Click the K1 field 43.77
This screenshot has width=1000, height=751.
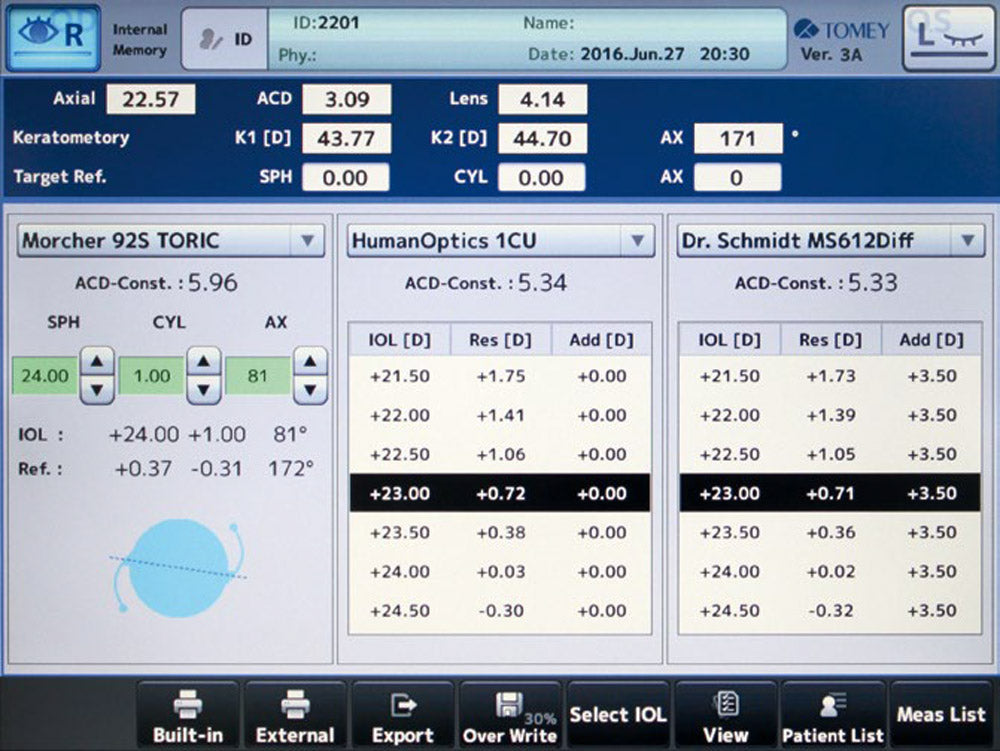coord(346,138)
